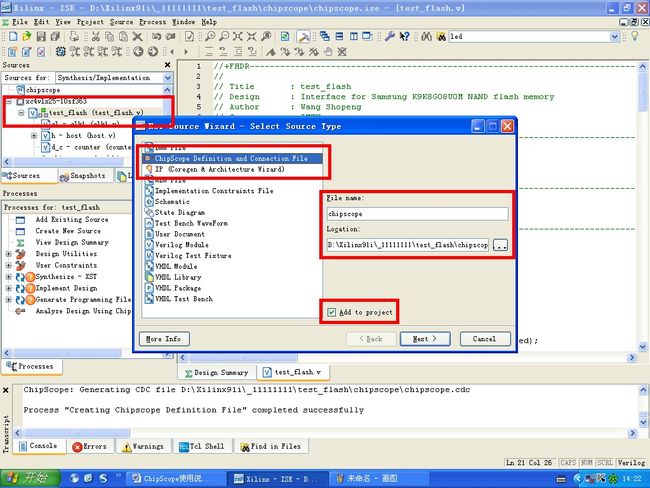Expand the User Constraints process node
Image resolution: width=650 pixels, height=488 pixels.
click(x=8, y=265)
